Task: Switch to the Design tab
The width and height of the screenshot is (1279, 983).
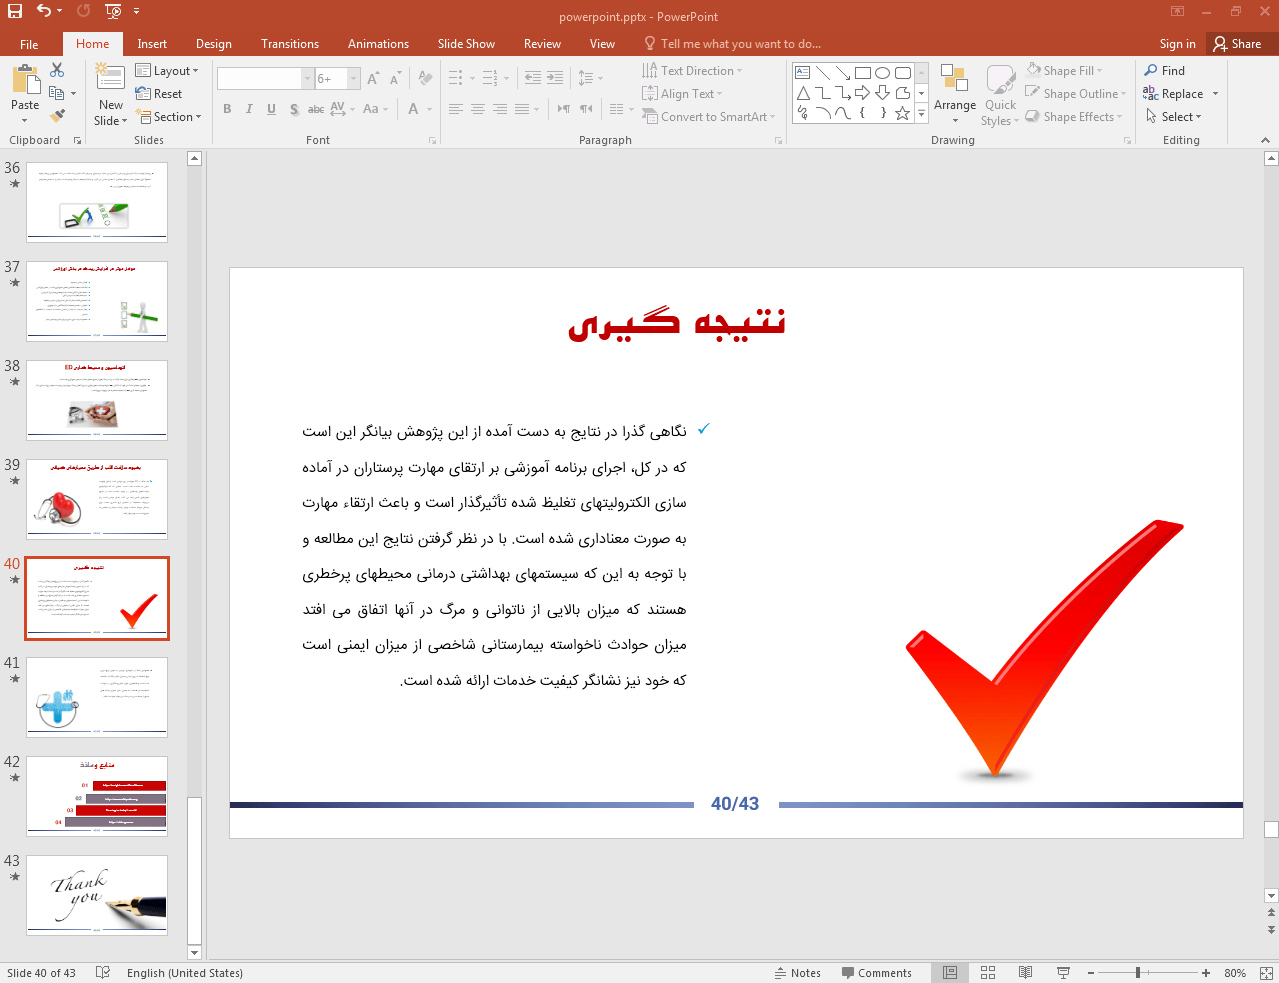Action: (x=214, y=44)
